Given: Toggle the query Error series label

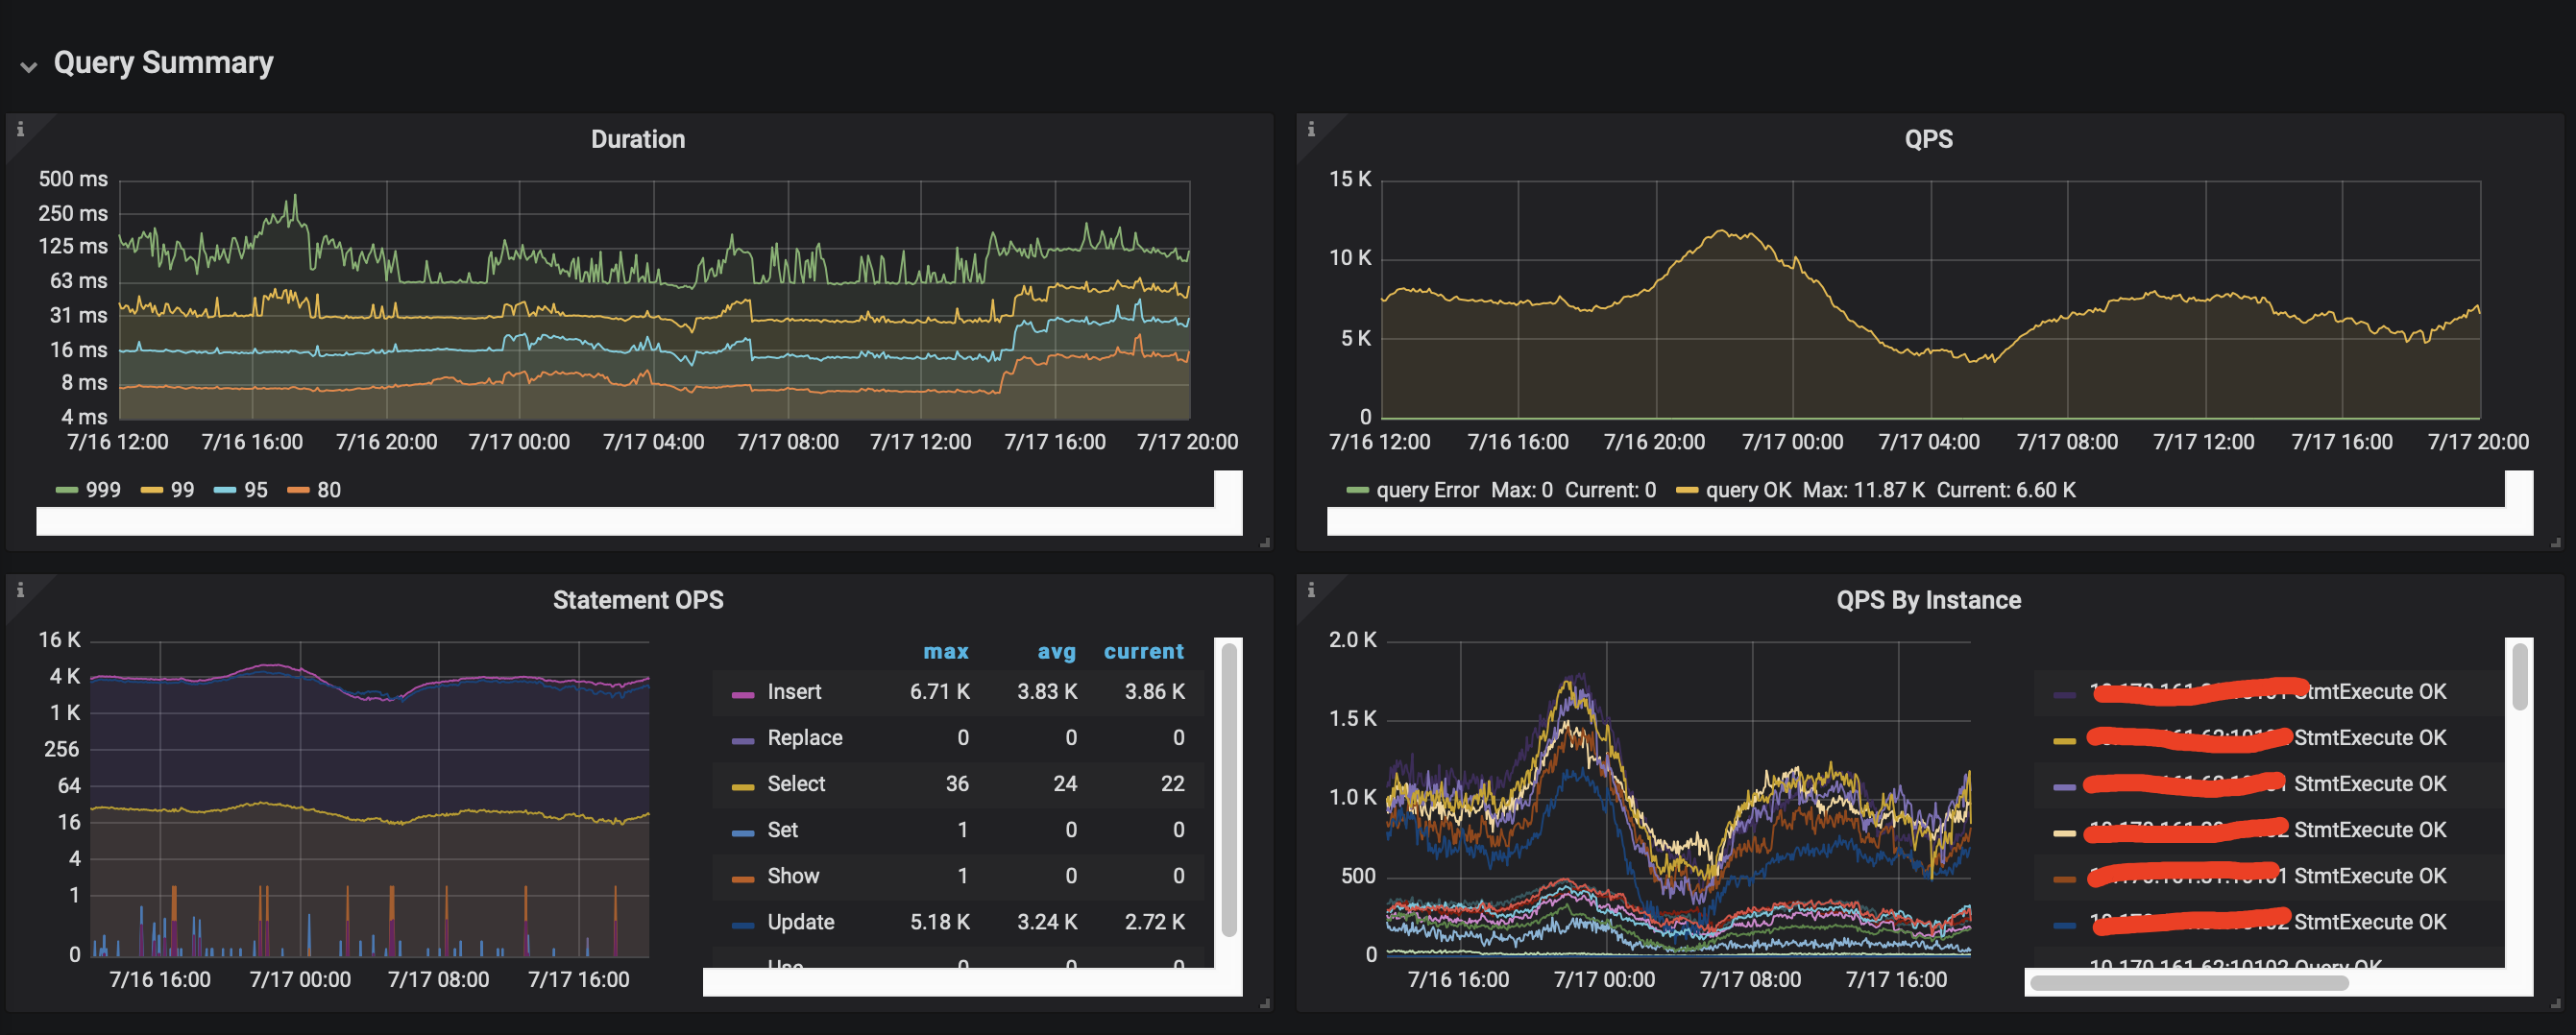Looking at the screenshot, I should (1427, 490).
